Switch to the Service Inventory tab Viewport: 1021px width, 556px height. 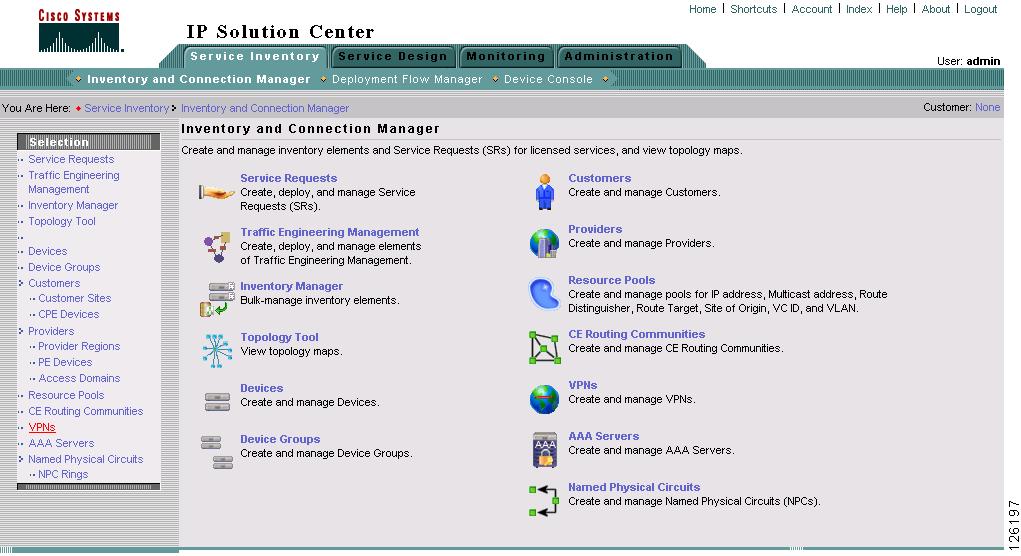(x=255, y=57)
